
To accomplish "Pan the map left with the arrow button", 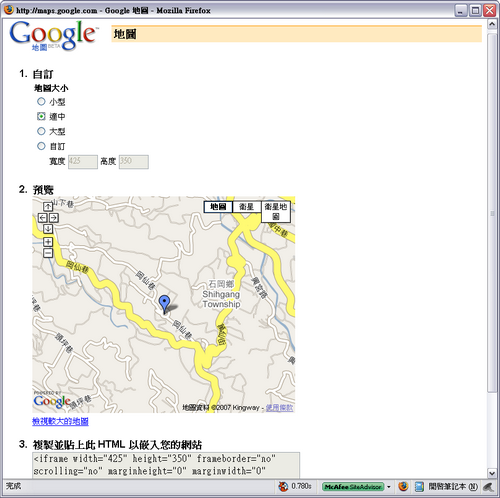I will (x=42, y=218).
